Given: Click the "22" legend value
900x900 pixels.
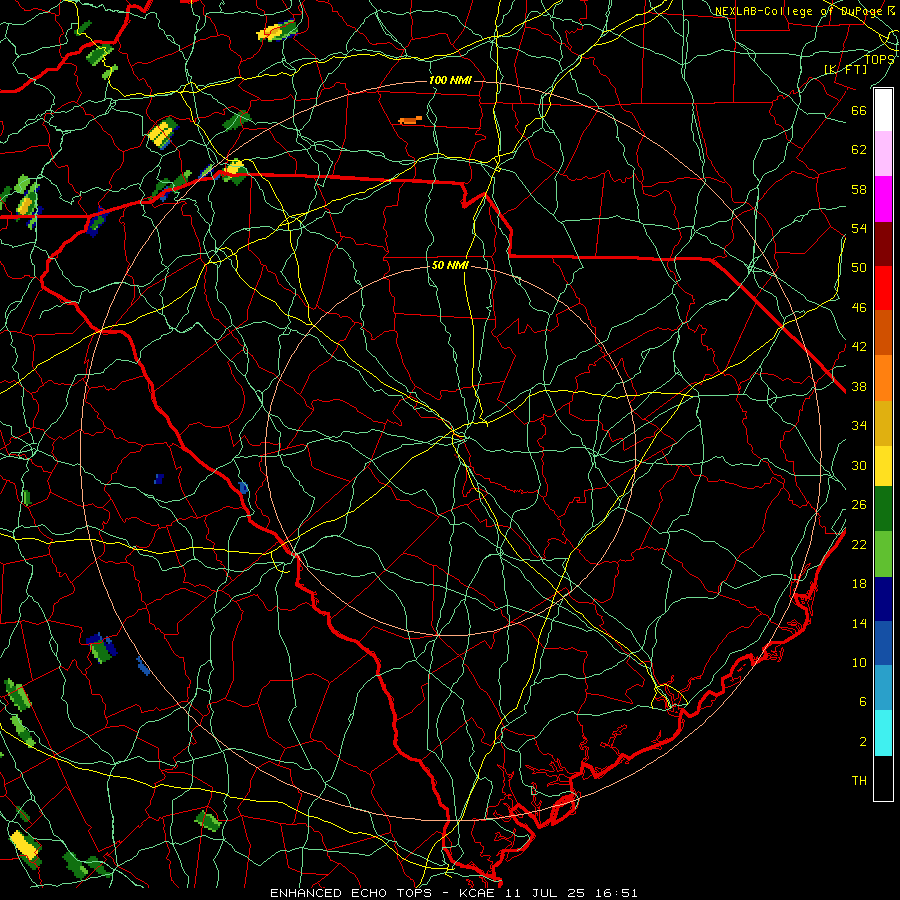Looking at the screenshot, I should 859,544.
